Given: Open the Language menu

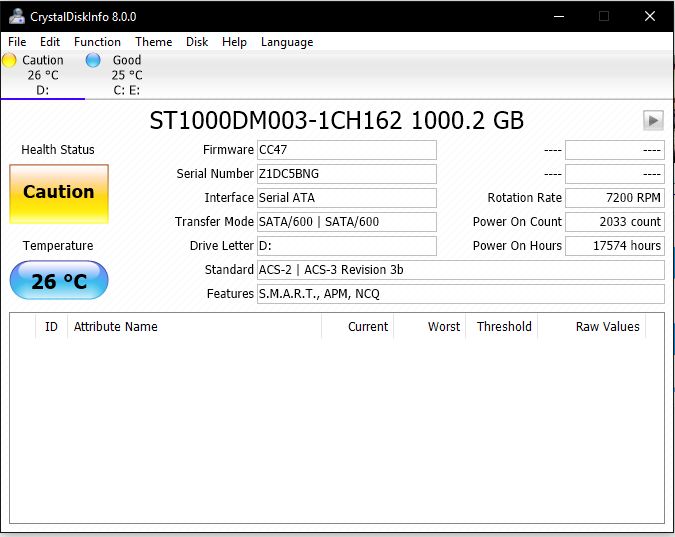Looking at the screenshot, I should pos(287,42).
